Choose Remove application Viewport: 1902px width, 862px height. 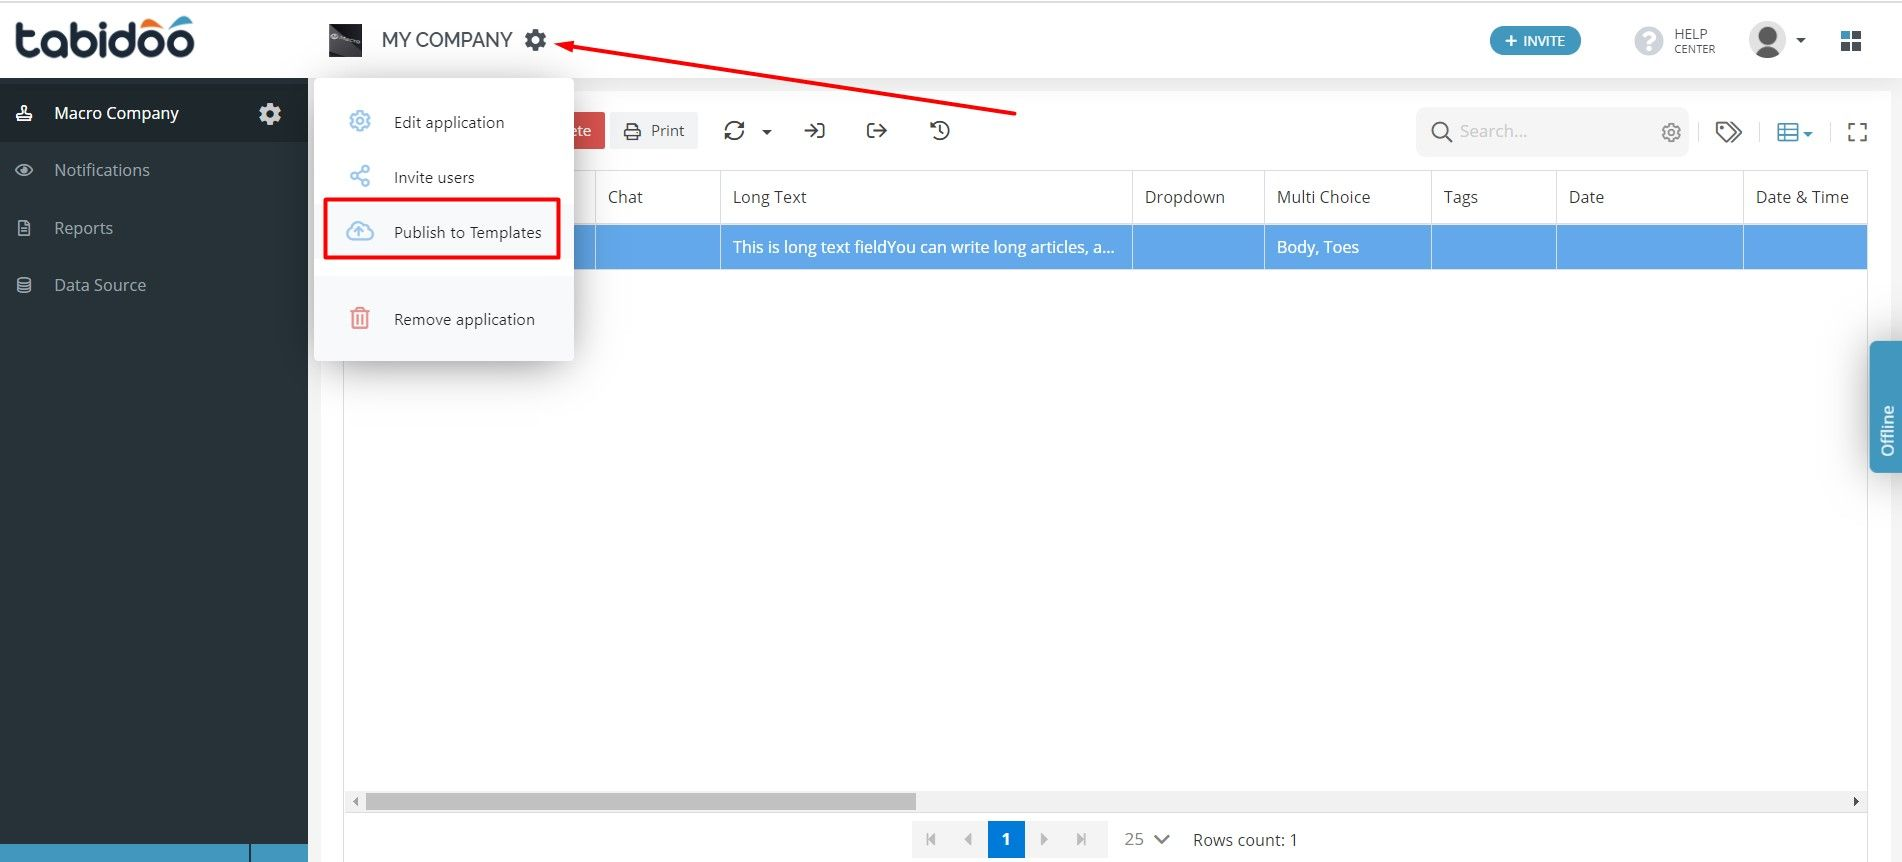444,319
